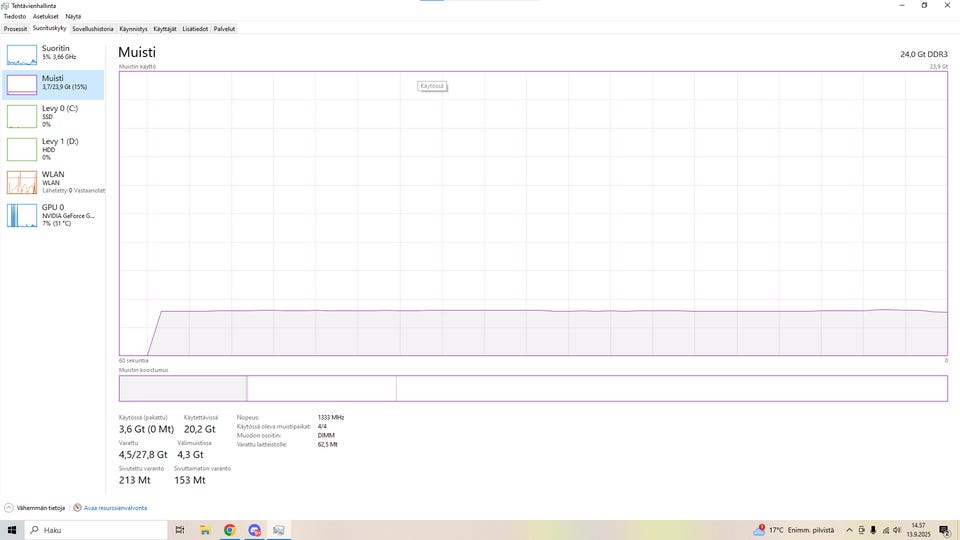This screenshot has height=540, width=960.
Task: Open the Asetukset menu
Action: click(x=45, y=17)
